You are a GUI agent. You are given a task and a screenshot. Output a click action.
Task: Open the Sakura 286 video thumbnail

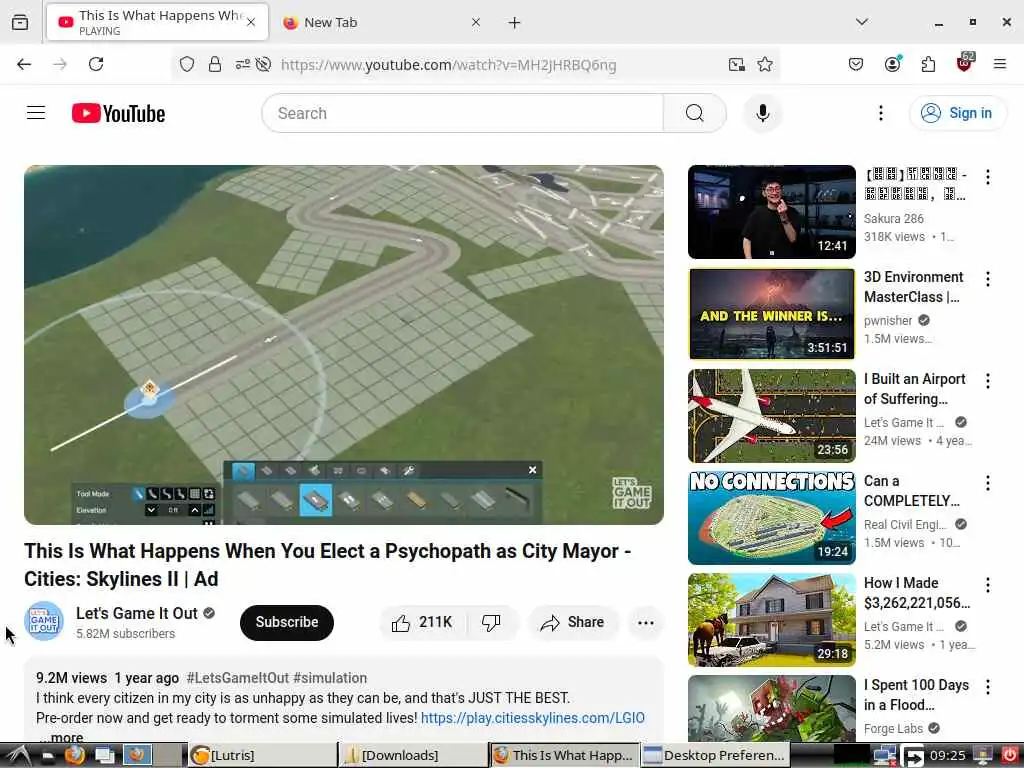point(771,212)
